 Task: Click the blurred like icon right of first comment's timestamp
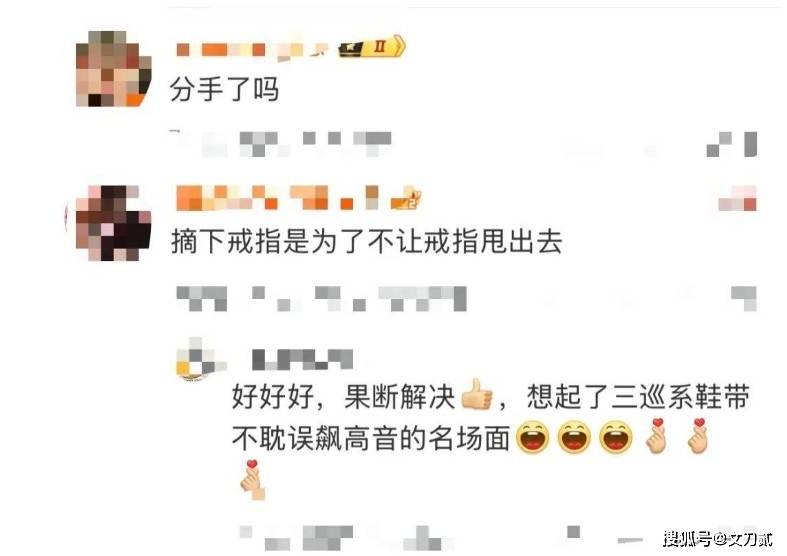coord(732,144)
